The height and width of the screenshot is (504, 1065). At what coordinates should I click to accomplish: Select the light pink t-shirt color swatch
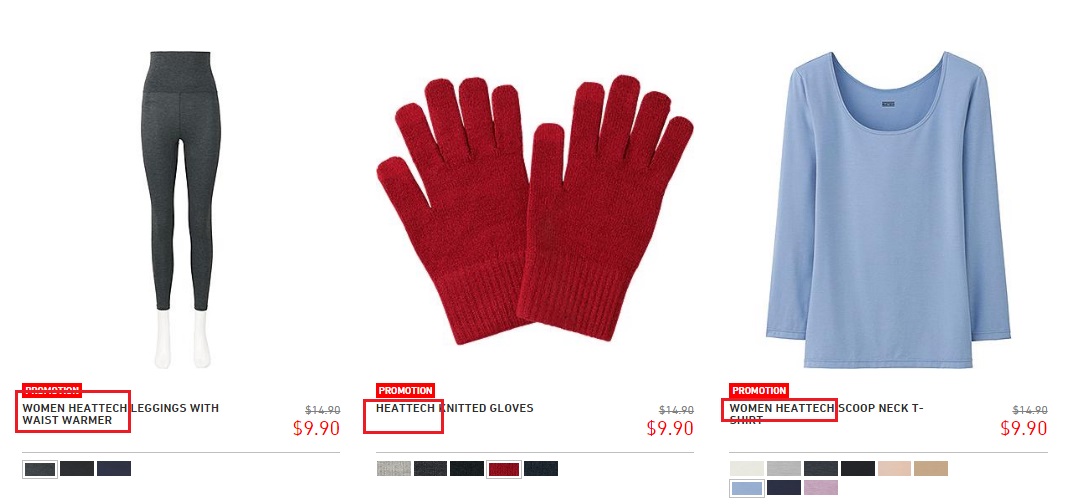[894, 469]
